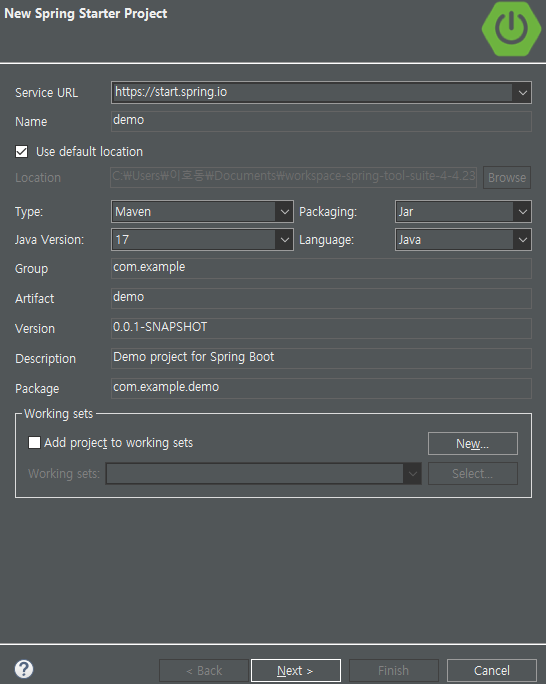Click the Service URL text field

point(312,92)
